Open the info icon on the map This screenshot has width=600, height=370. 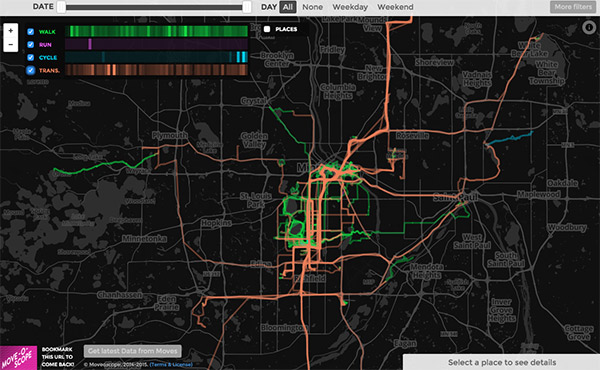click(x=589, y=27)
